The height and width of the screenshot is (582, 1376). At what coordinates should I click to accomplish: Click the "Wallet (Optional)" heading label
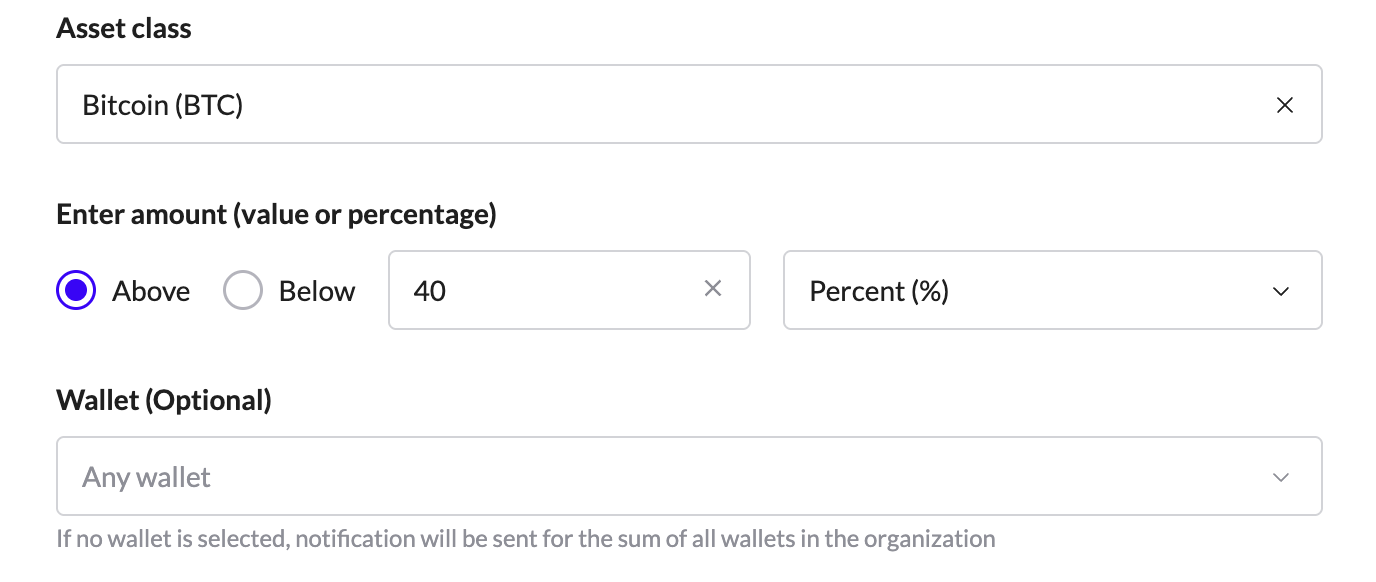(164, 401)
